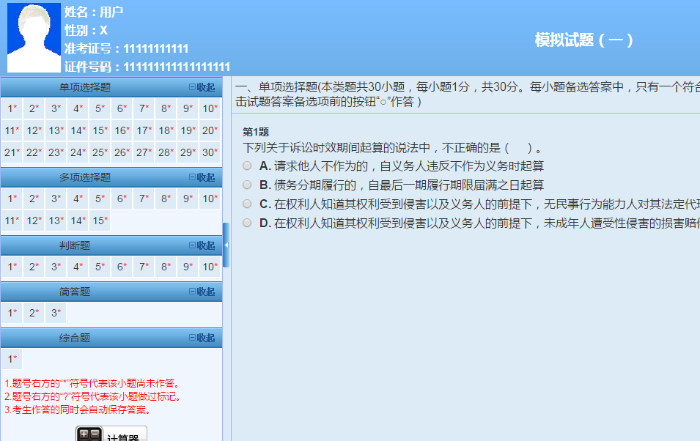Click the user avatar photo
Screen dimensions: 700x441
pos(34,37)
